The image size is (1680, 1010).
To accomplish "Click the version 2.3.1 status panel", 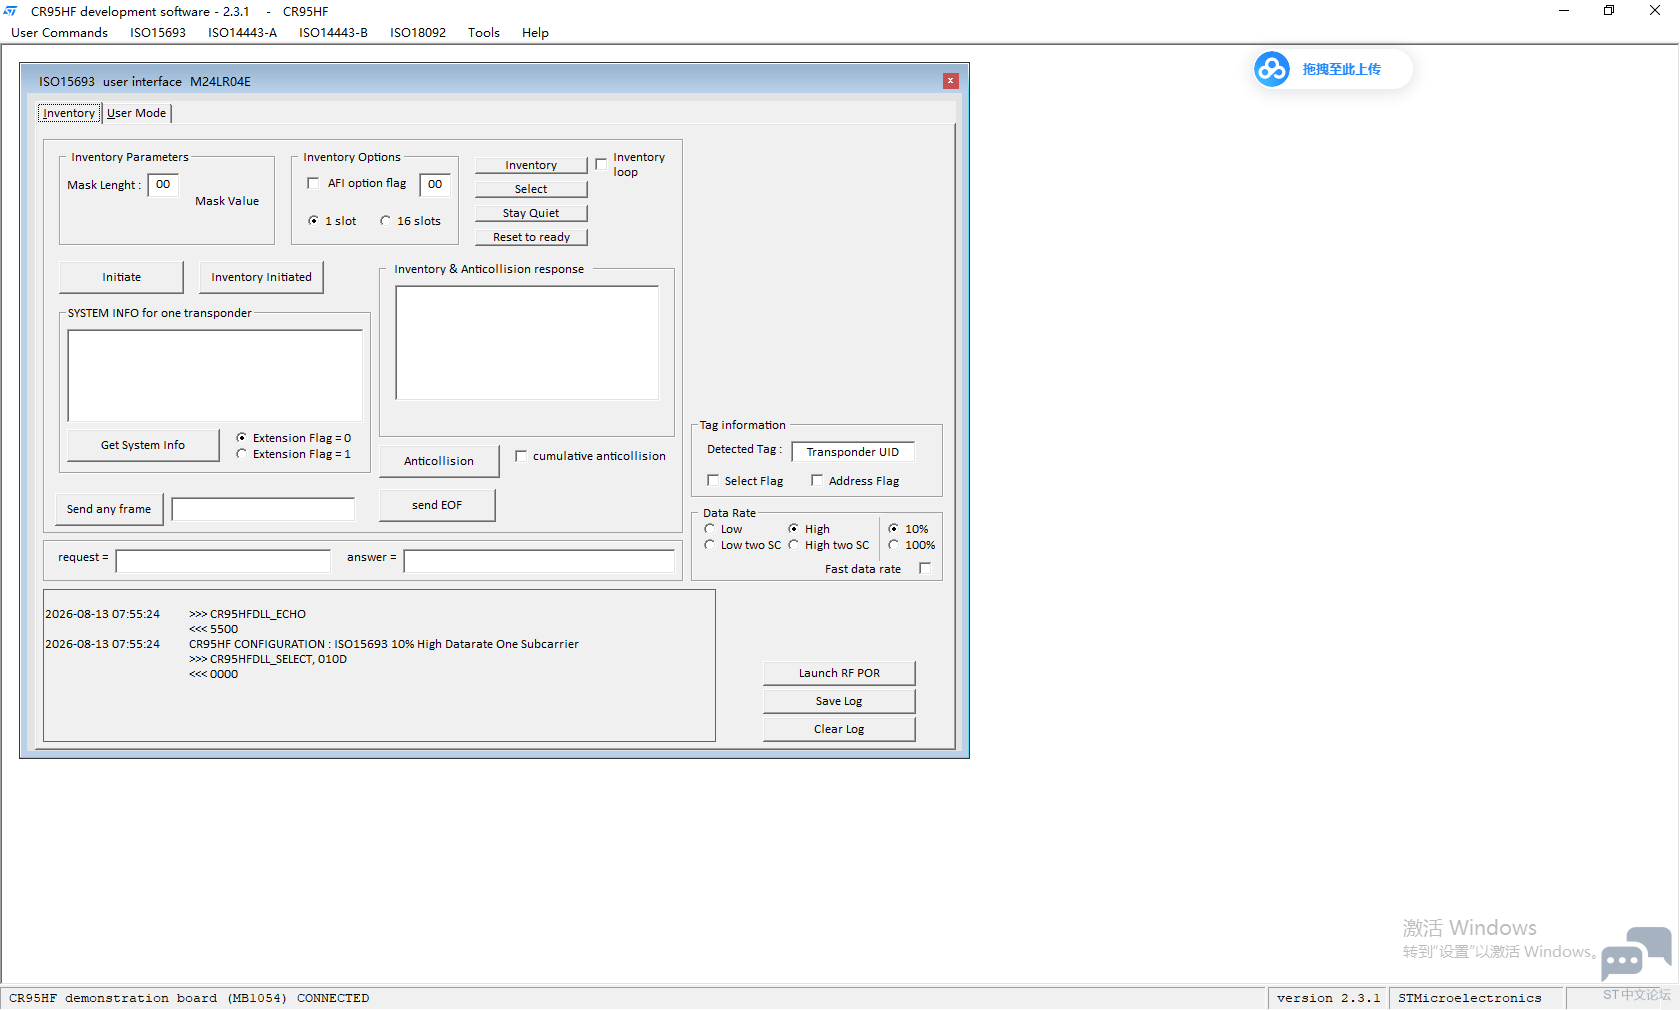I will click(x=1328, y=998).
